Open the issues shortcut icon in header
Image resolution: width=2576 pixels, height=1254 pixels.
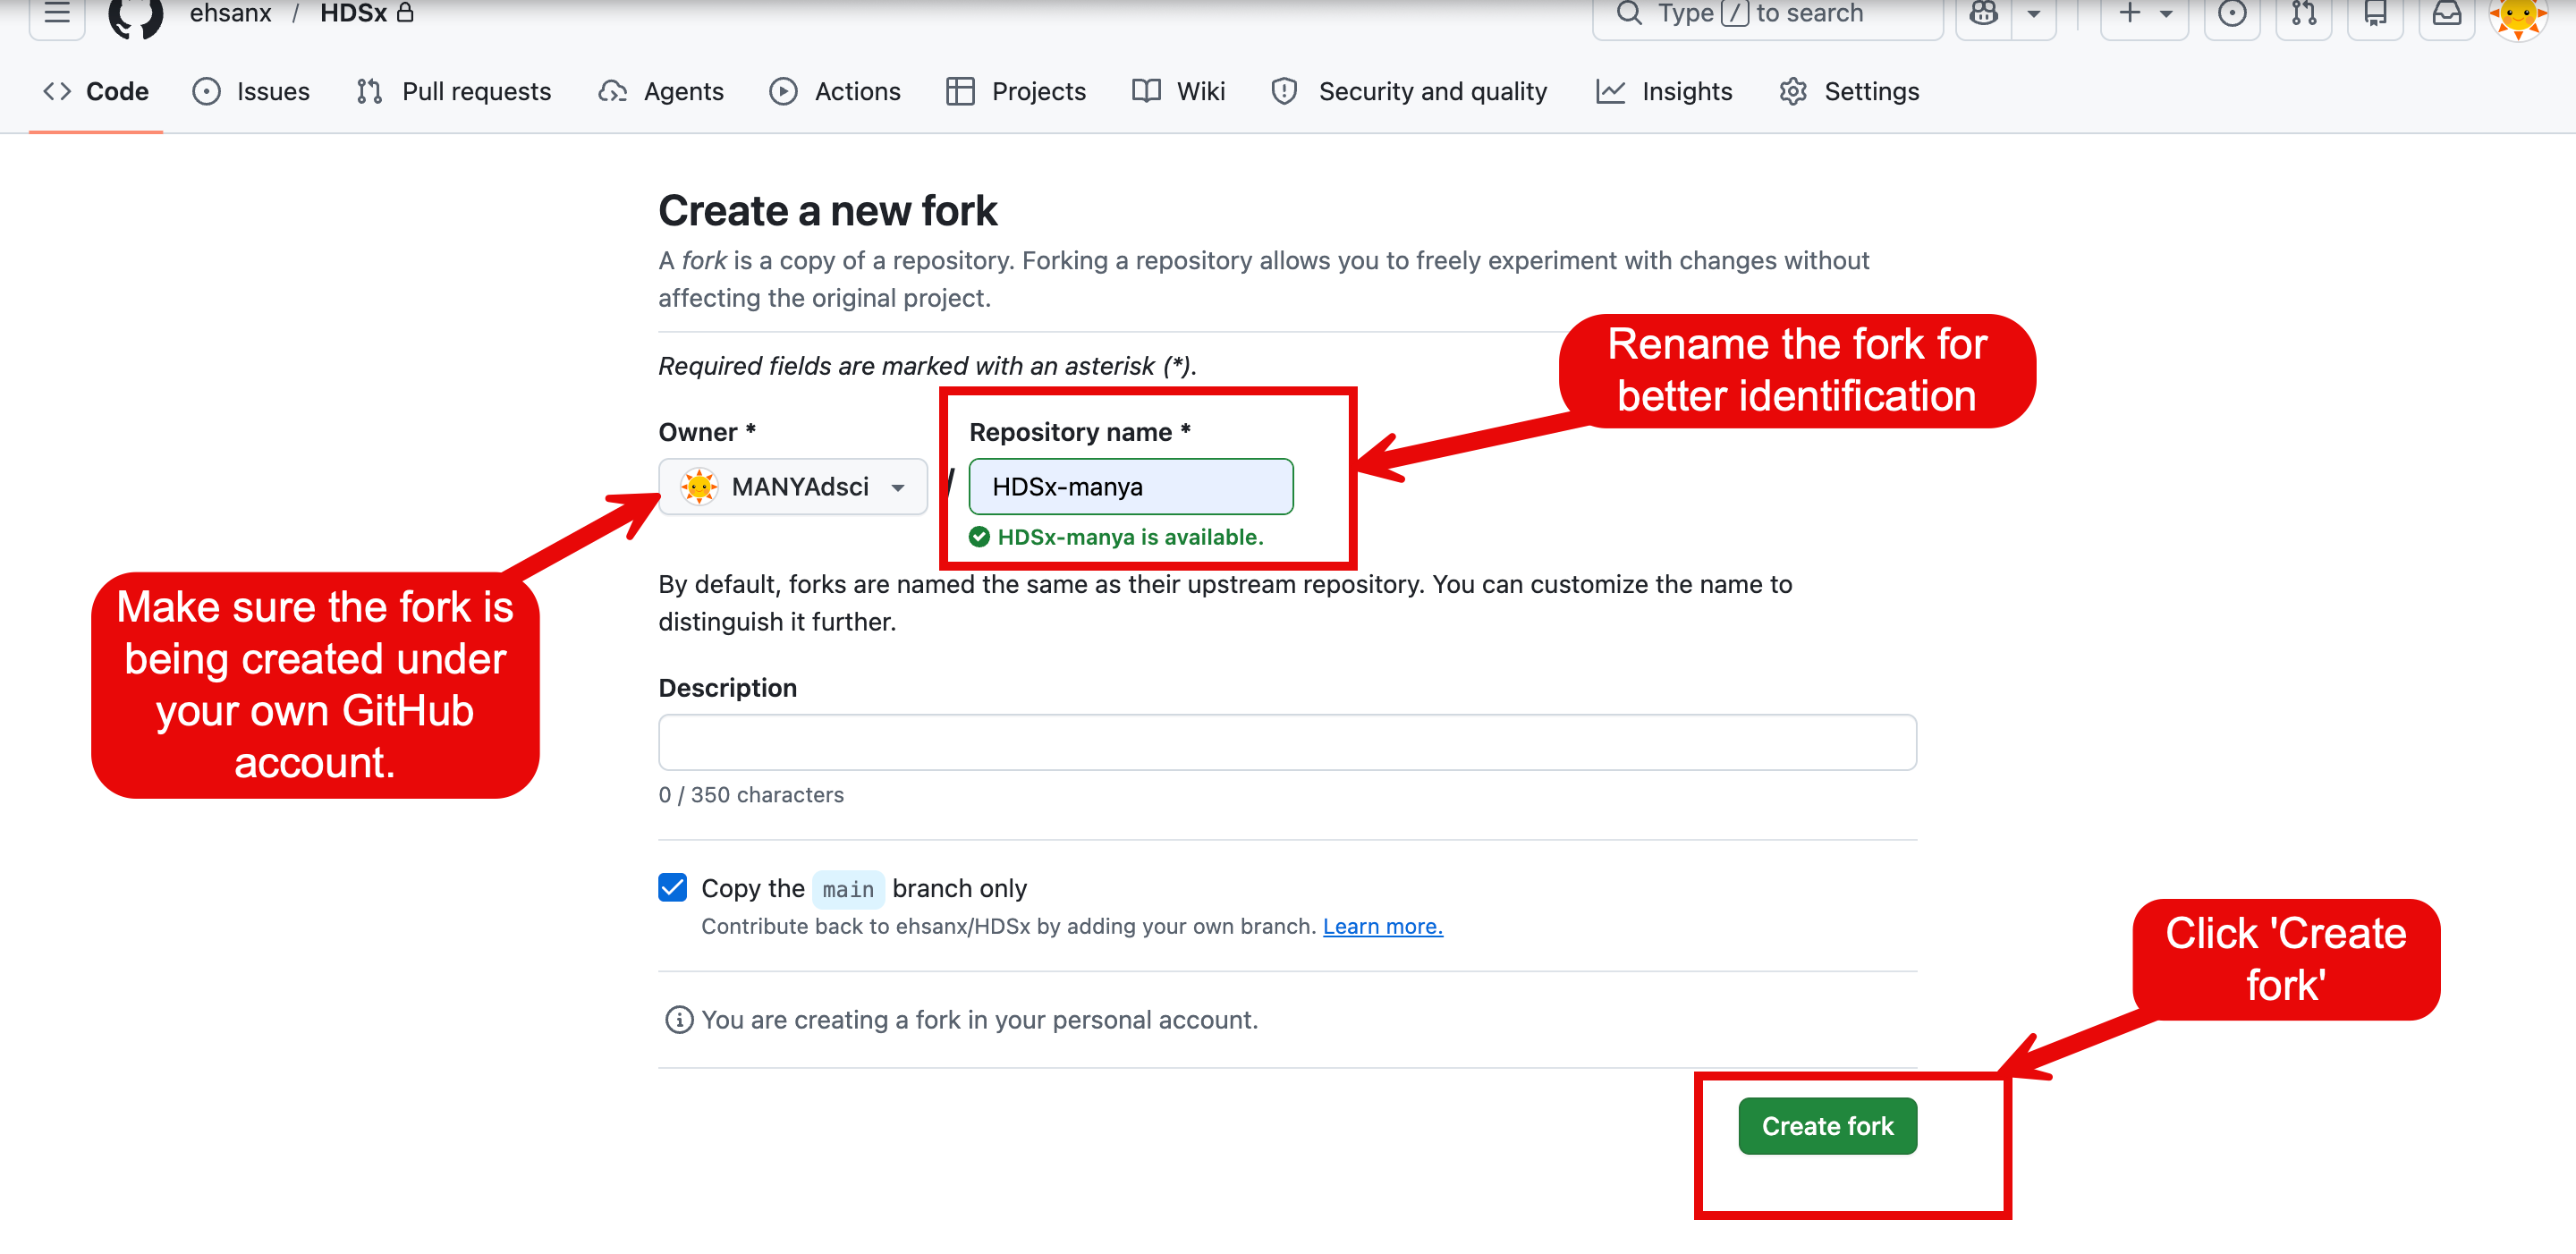(2232, 14)
